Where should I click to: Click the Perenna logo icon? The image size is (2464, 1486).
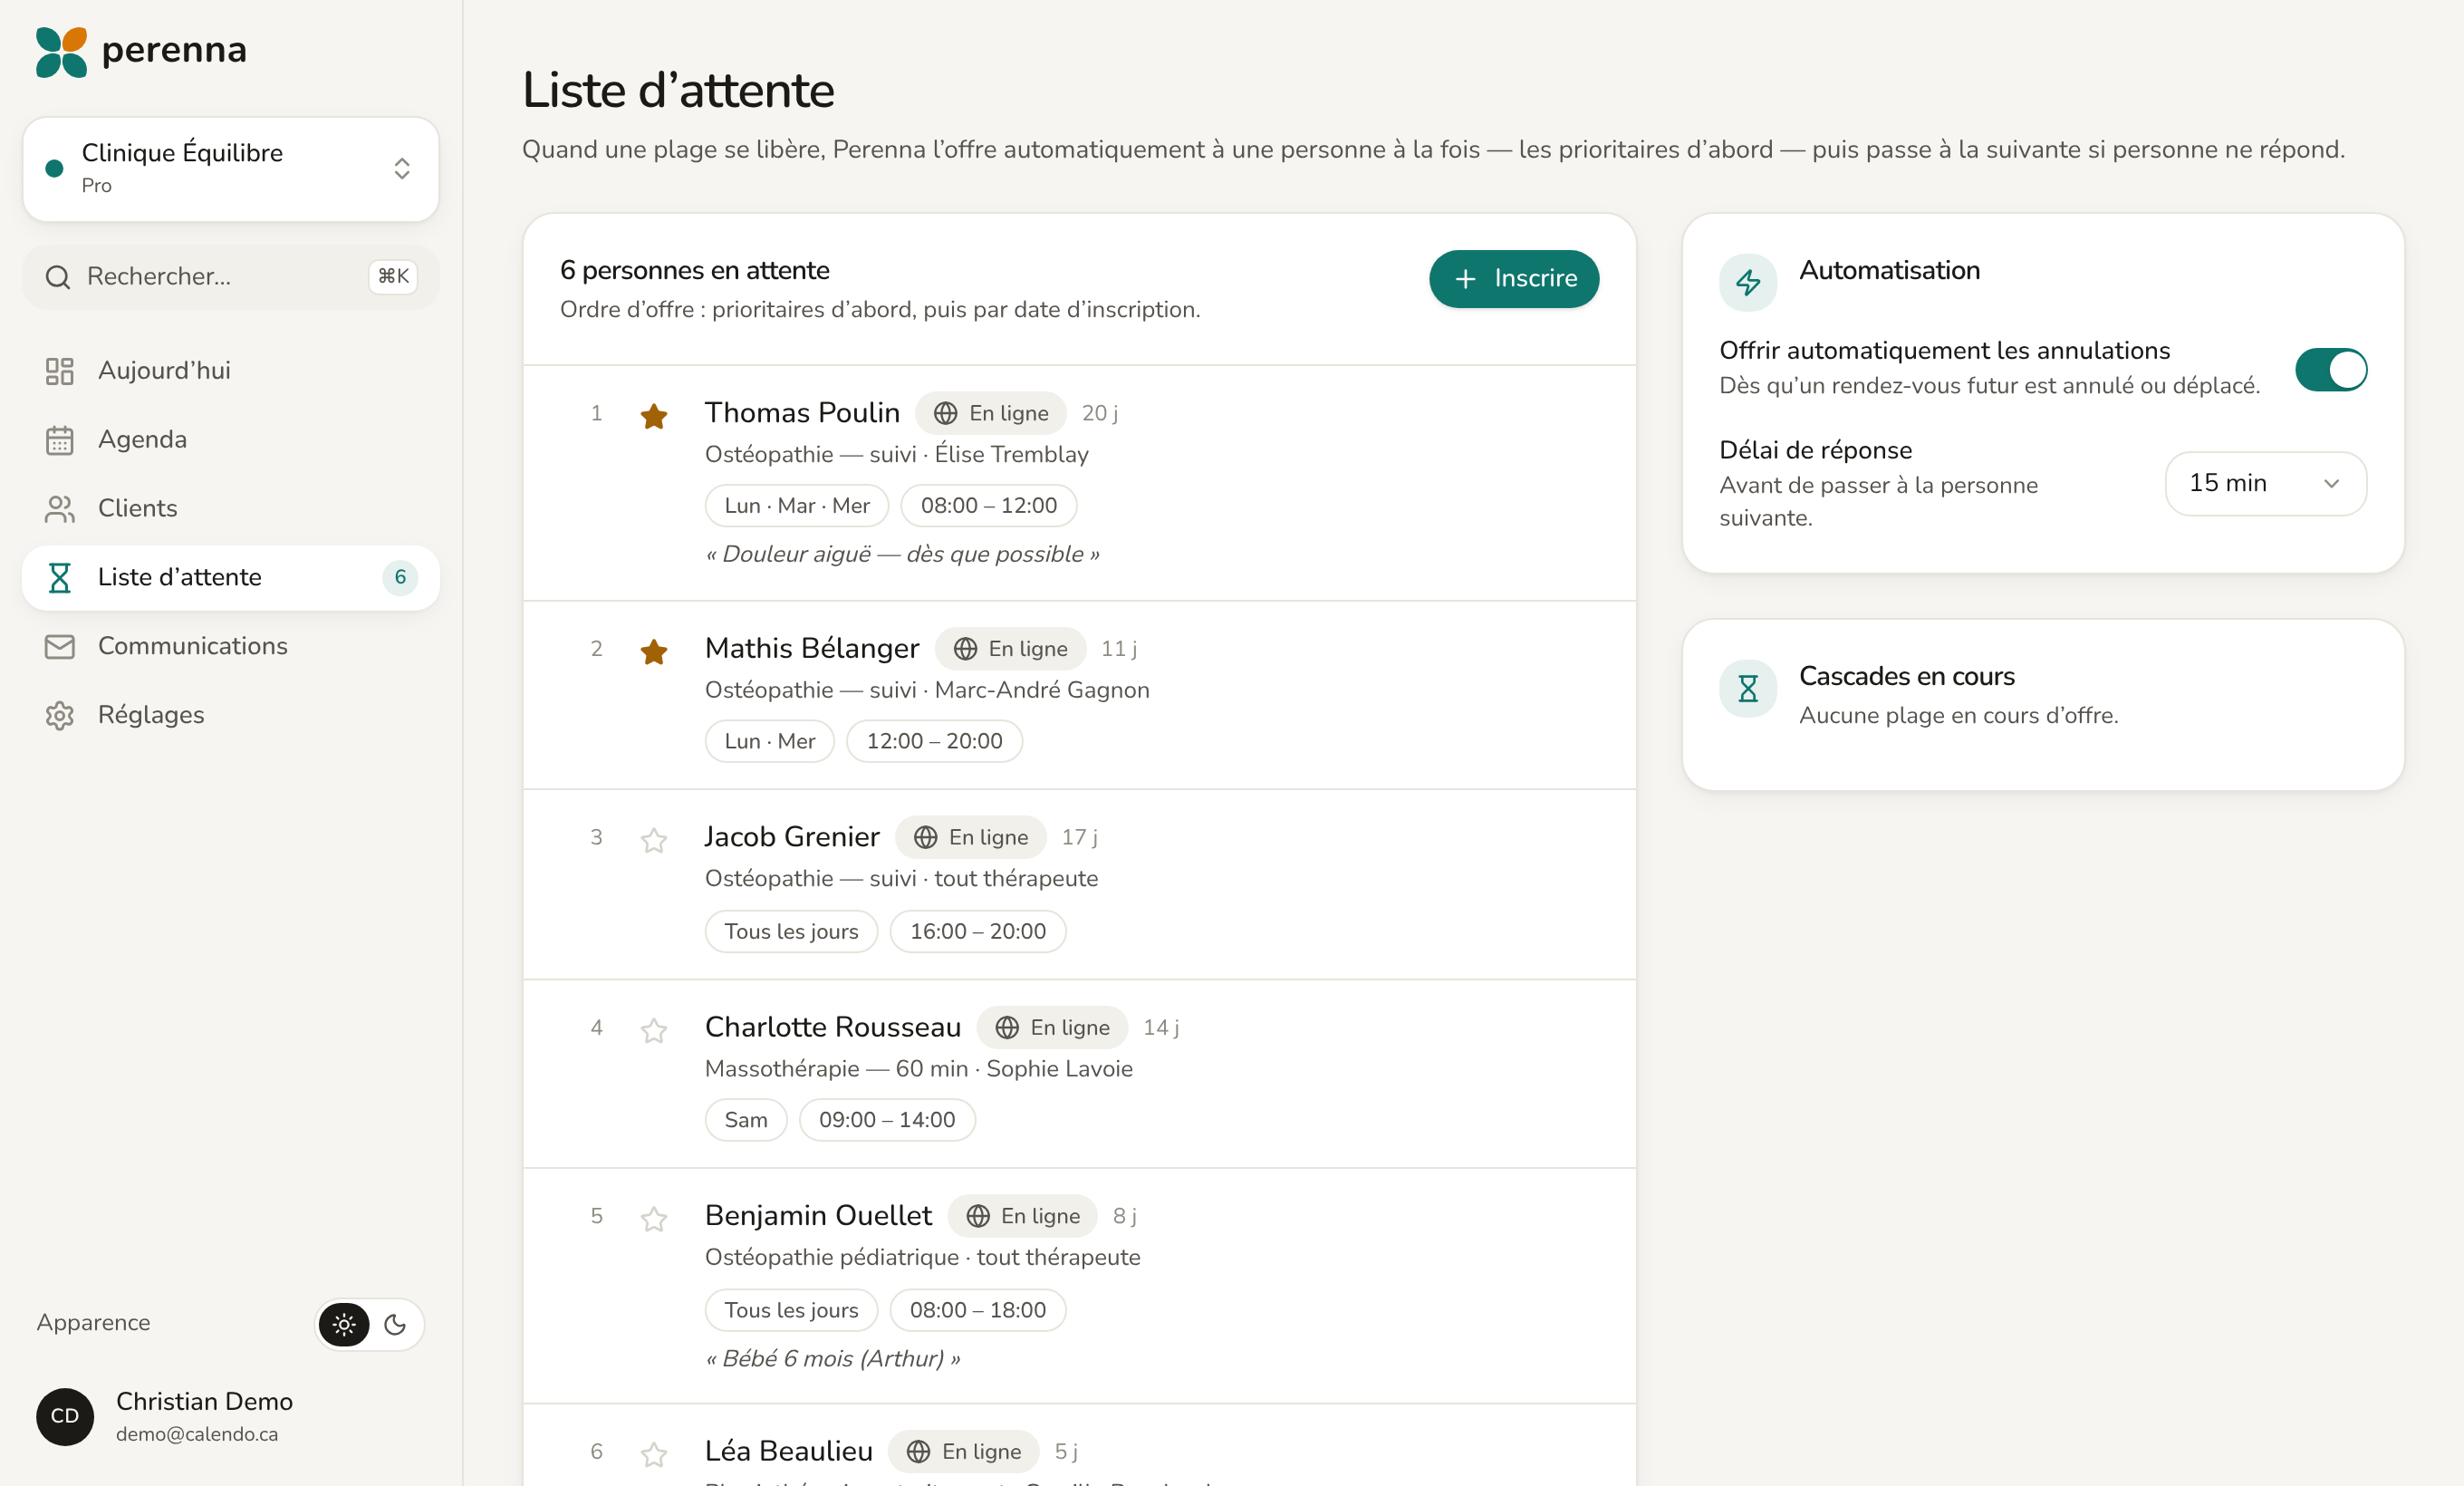61,51
